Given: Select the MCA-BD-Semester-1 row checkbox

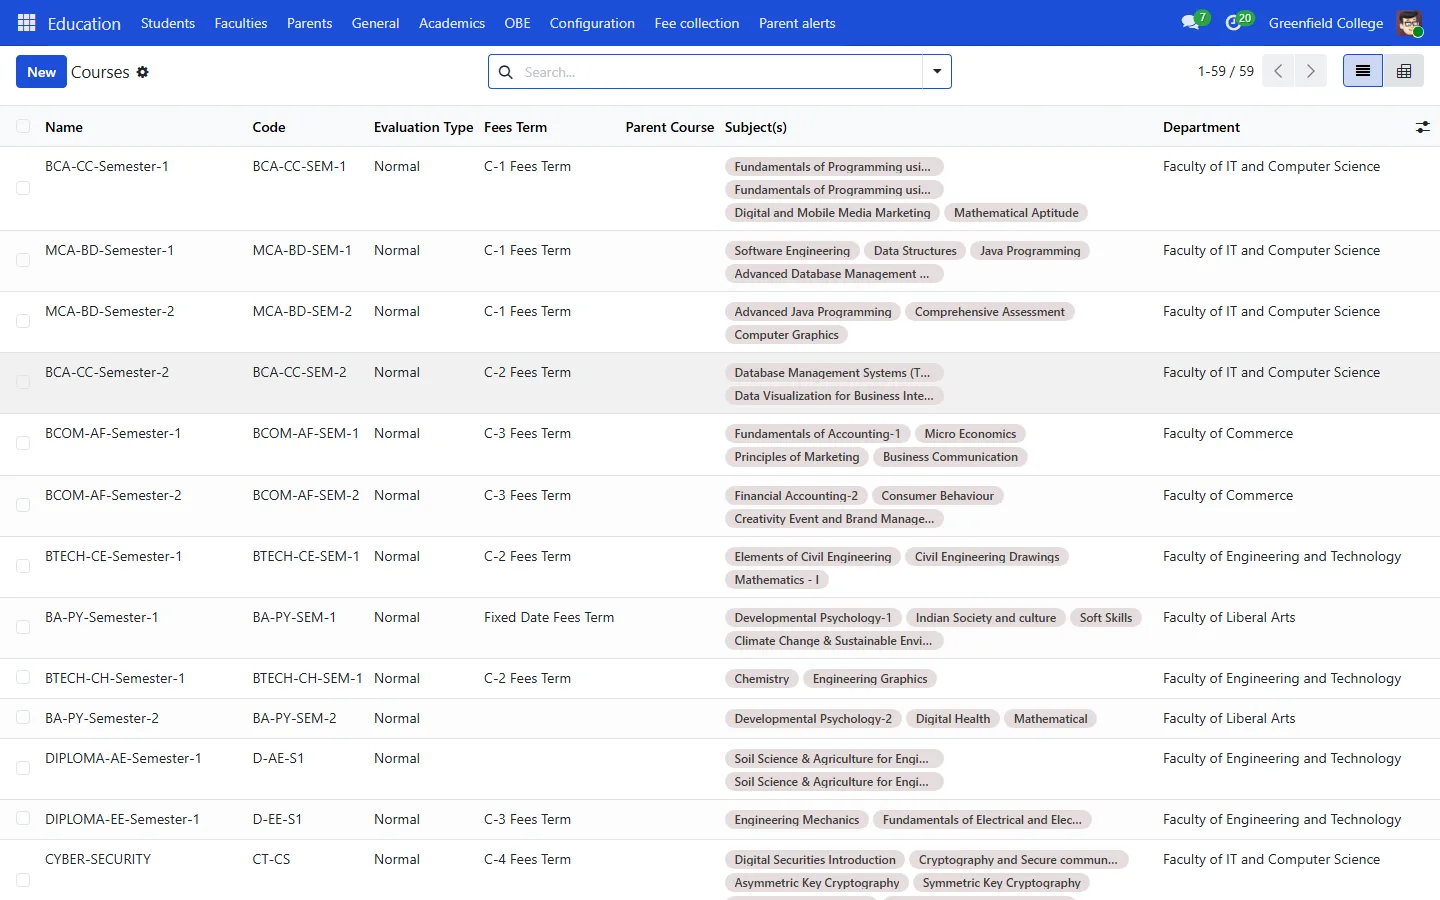Looking at the screenshot, I should (x=23, y=260).
